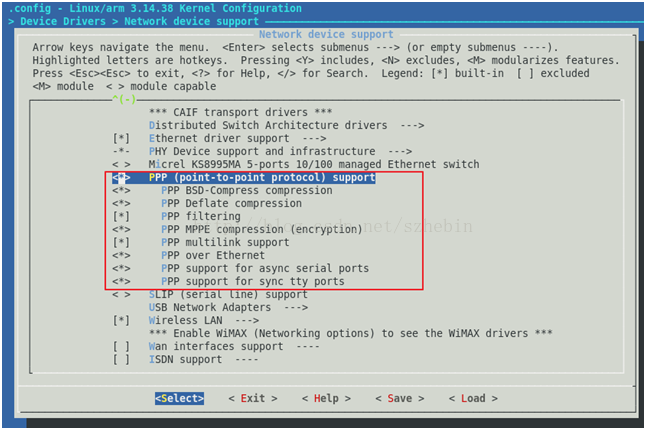Toggle PPP filtering checkbox
The height and width of the screenshot is (430, 646).
pos(121,216)
